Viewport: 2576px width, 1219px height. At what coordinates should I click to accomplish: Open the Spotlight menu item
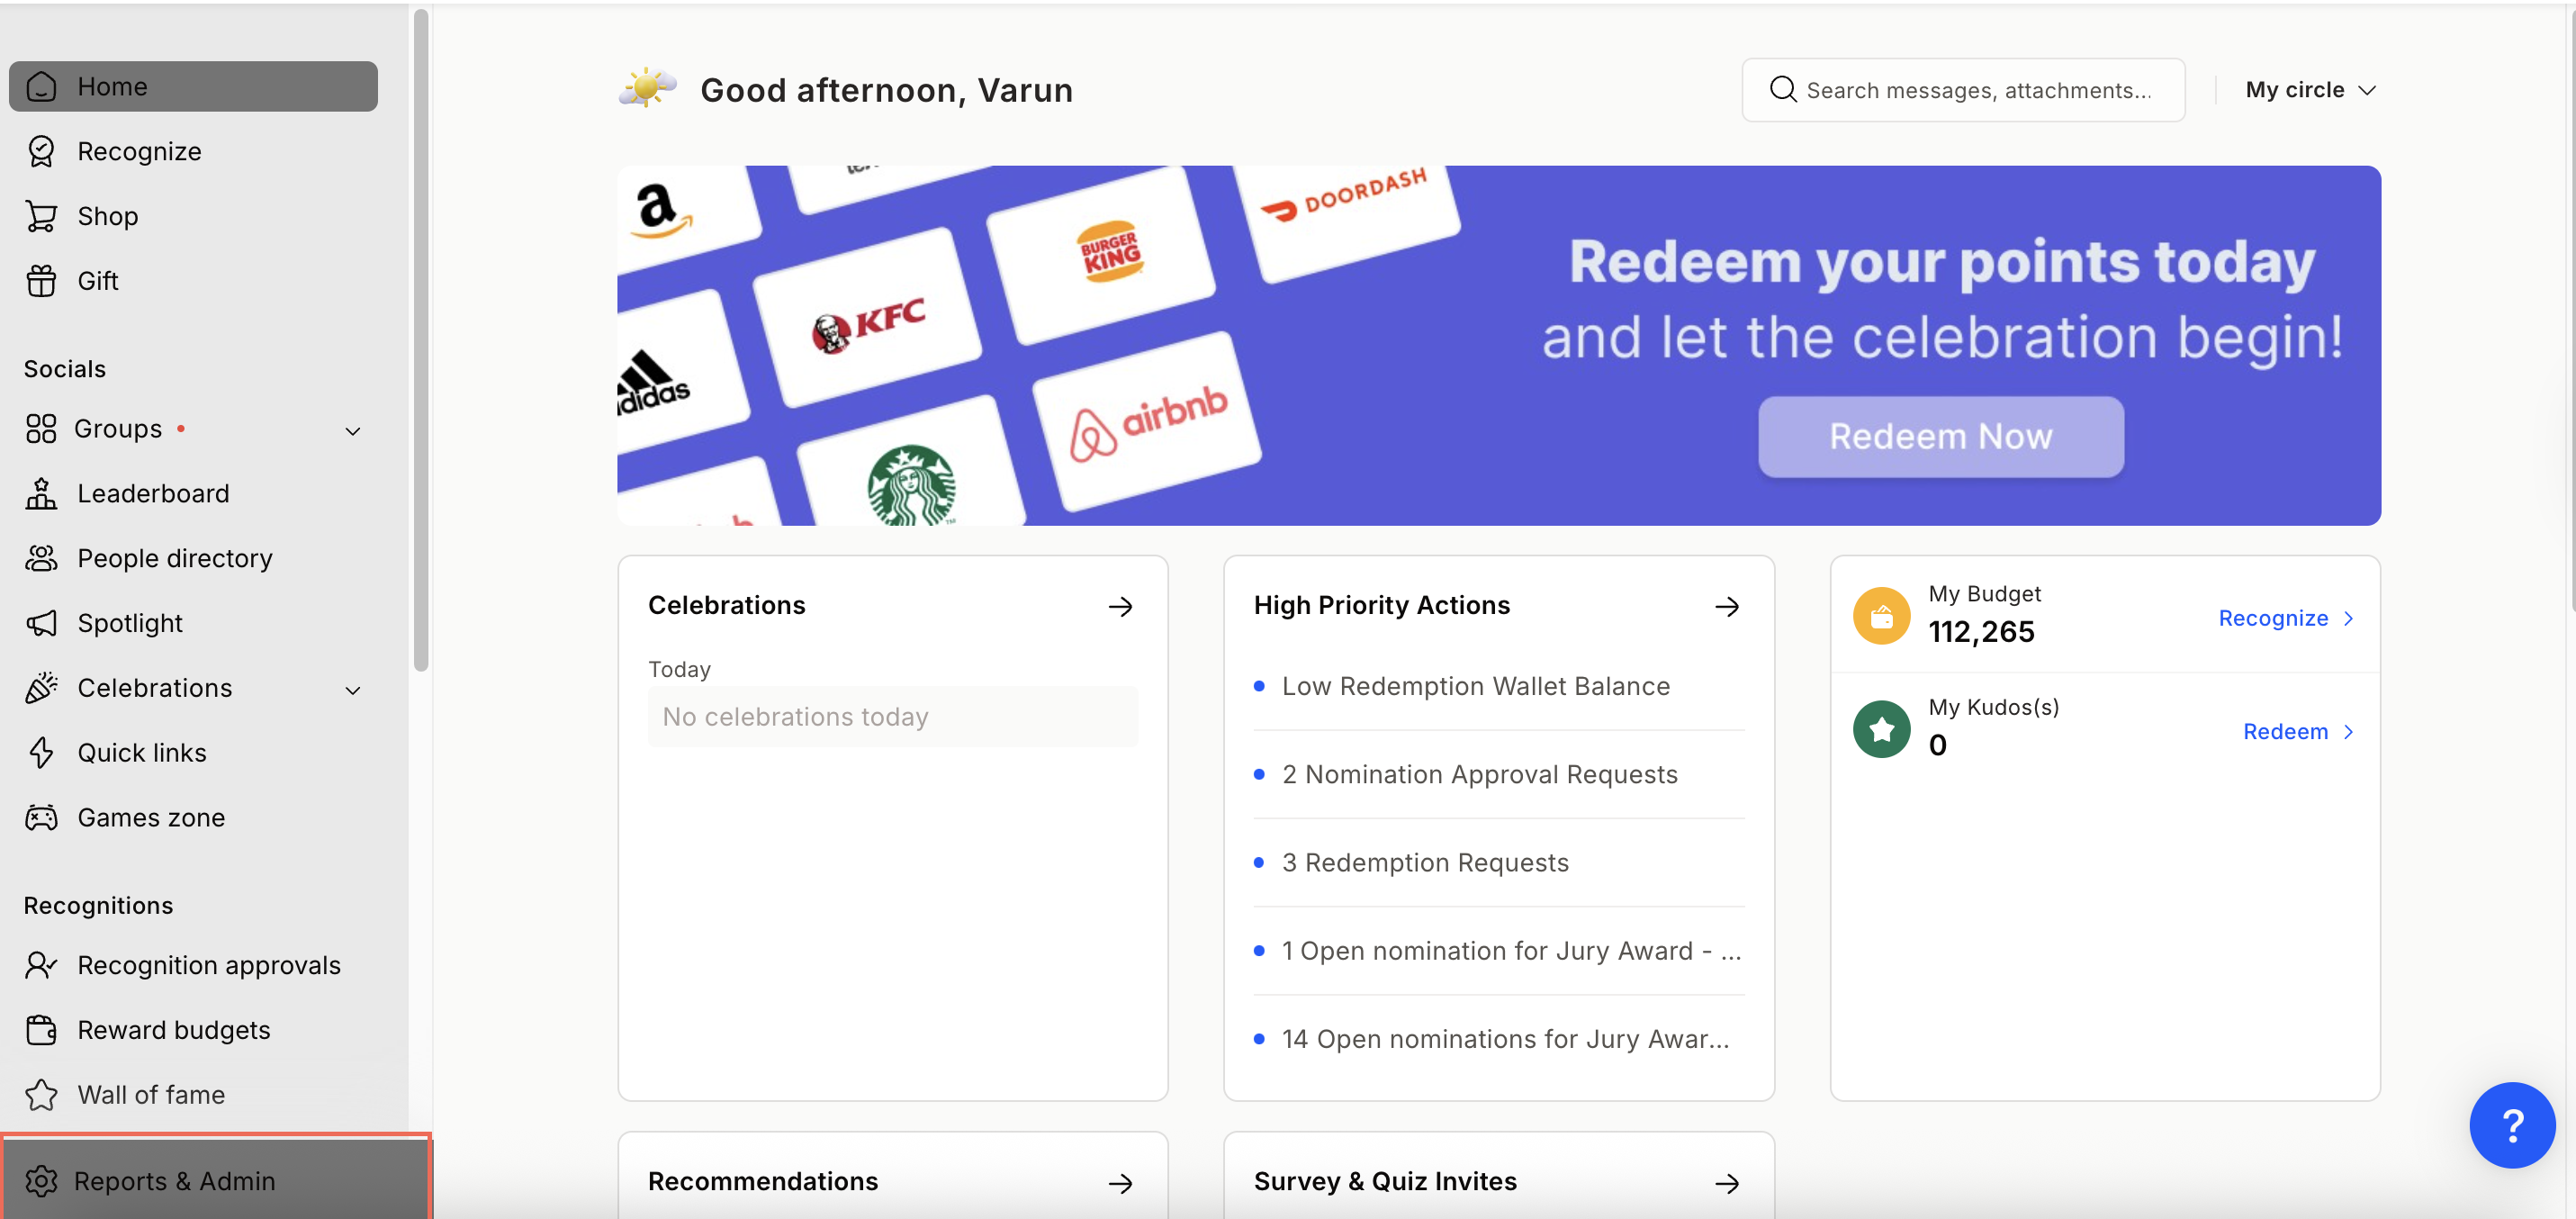pyautogui.click(x=193, y=624)
